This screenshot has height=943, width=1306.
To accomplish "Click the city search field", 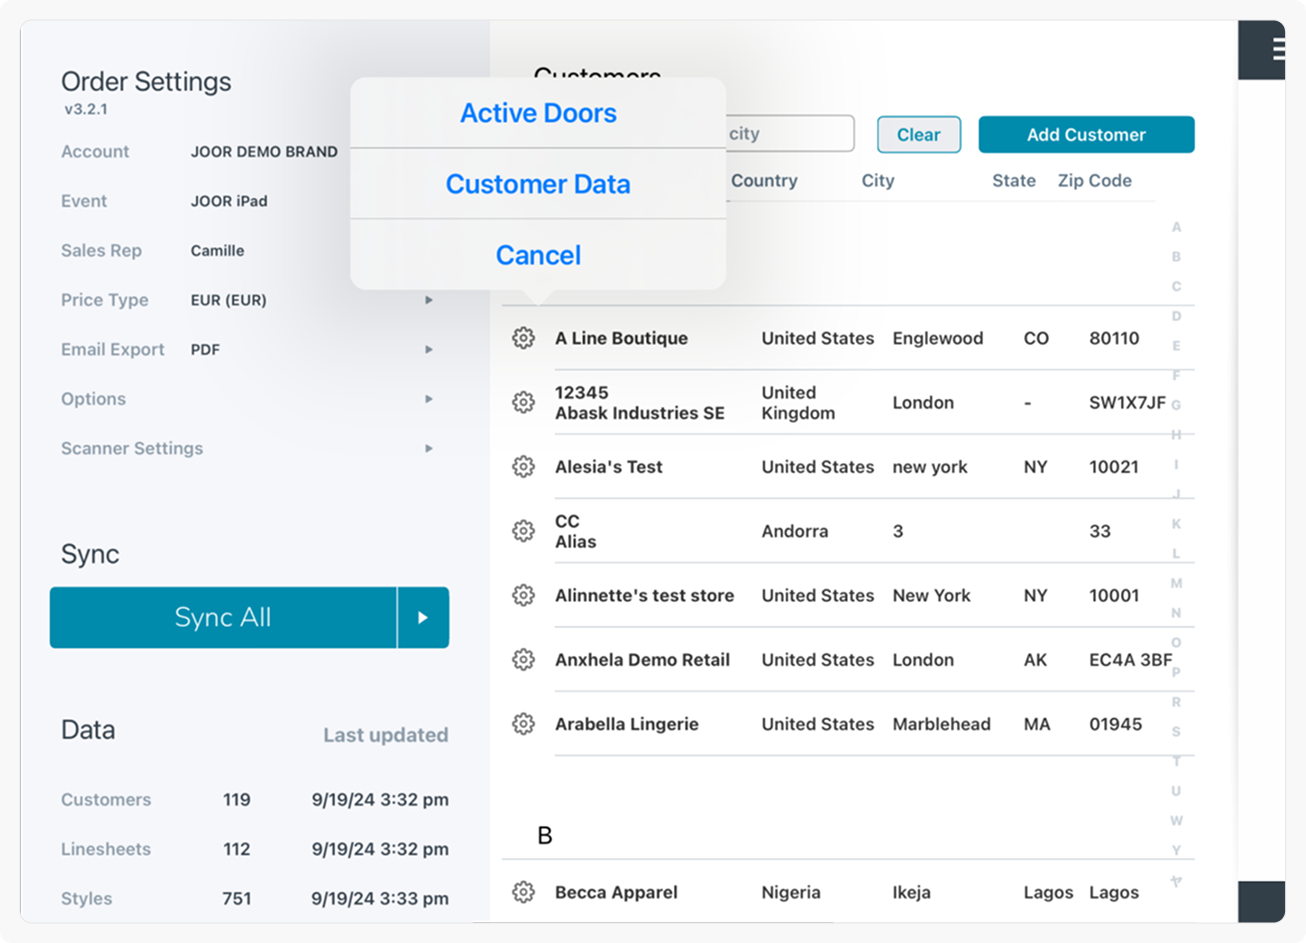I will point(788,134).
